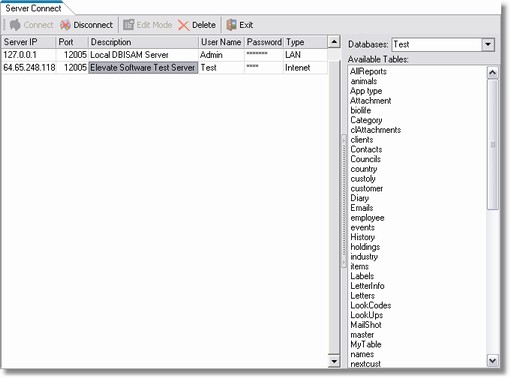The height and width of the screenshot is (378, 510).
Task: Click the Exit door icon
Action: pos(231,25)
